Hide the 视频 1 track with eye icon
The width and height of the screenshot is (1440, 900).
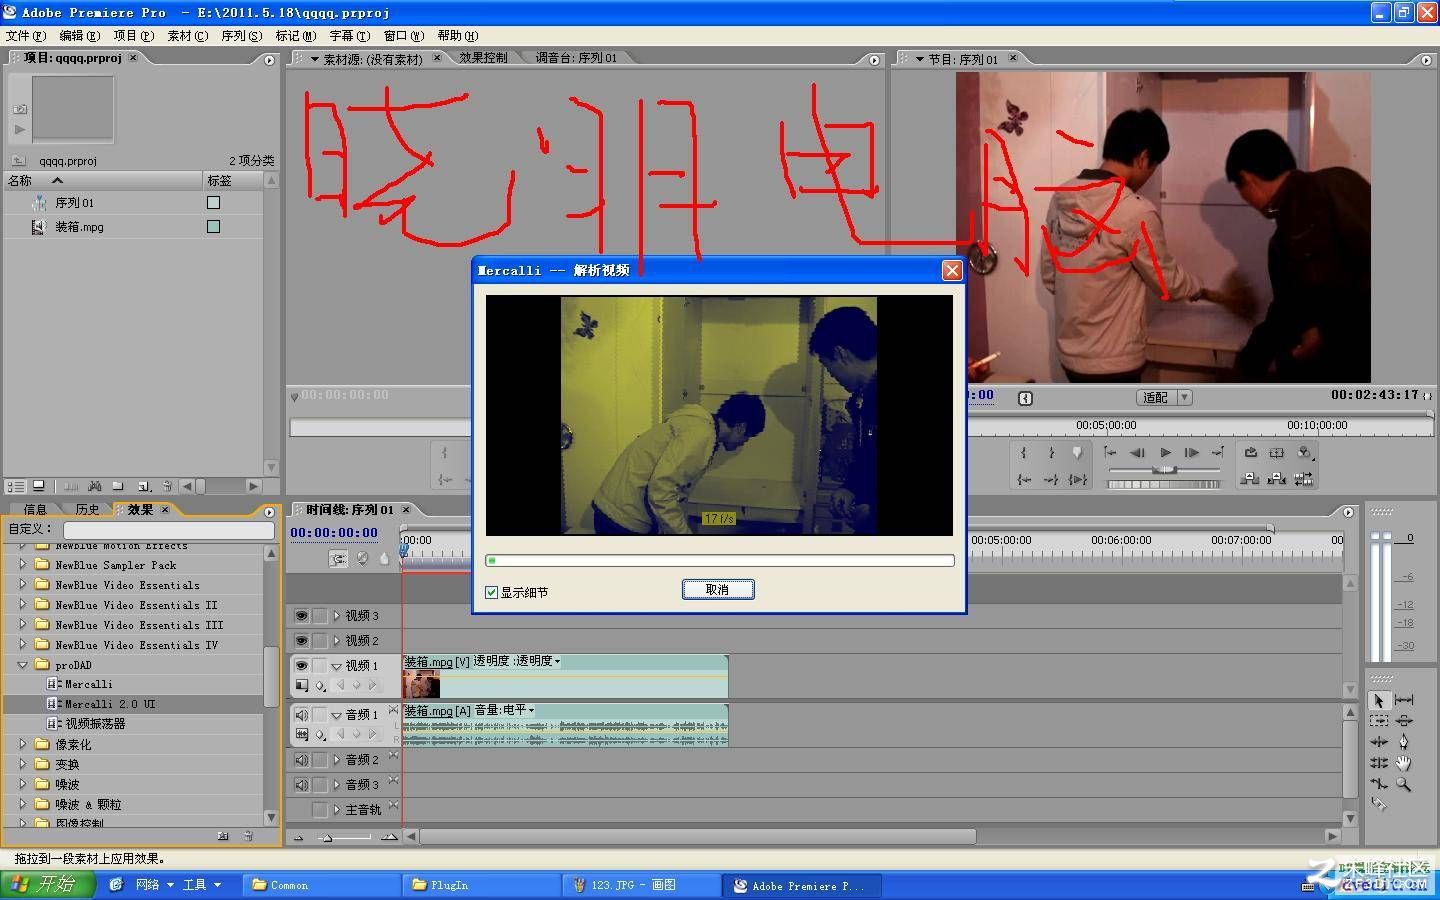click(x=301, y=665)
